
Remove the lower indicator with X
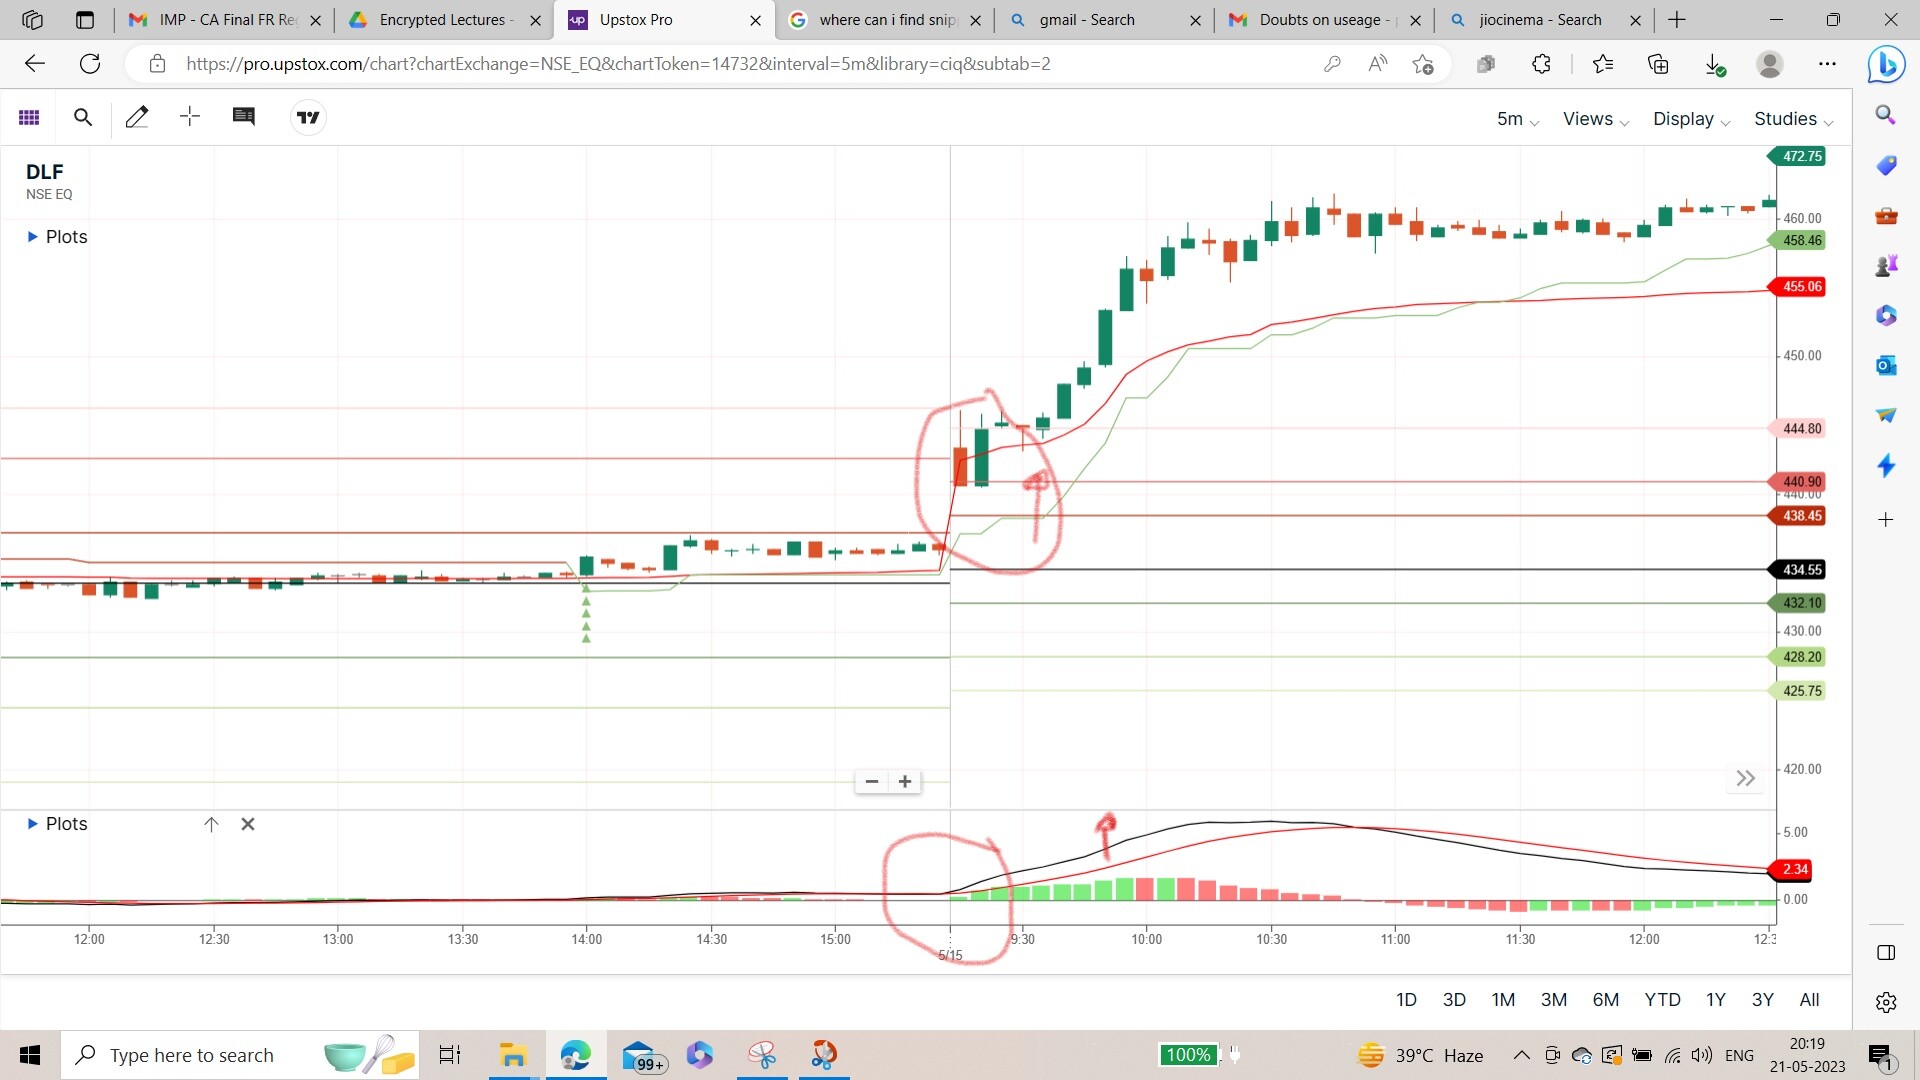247,824
